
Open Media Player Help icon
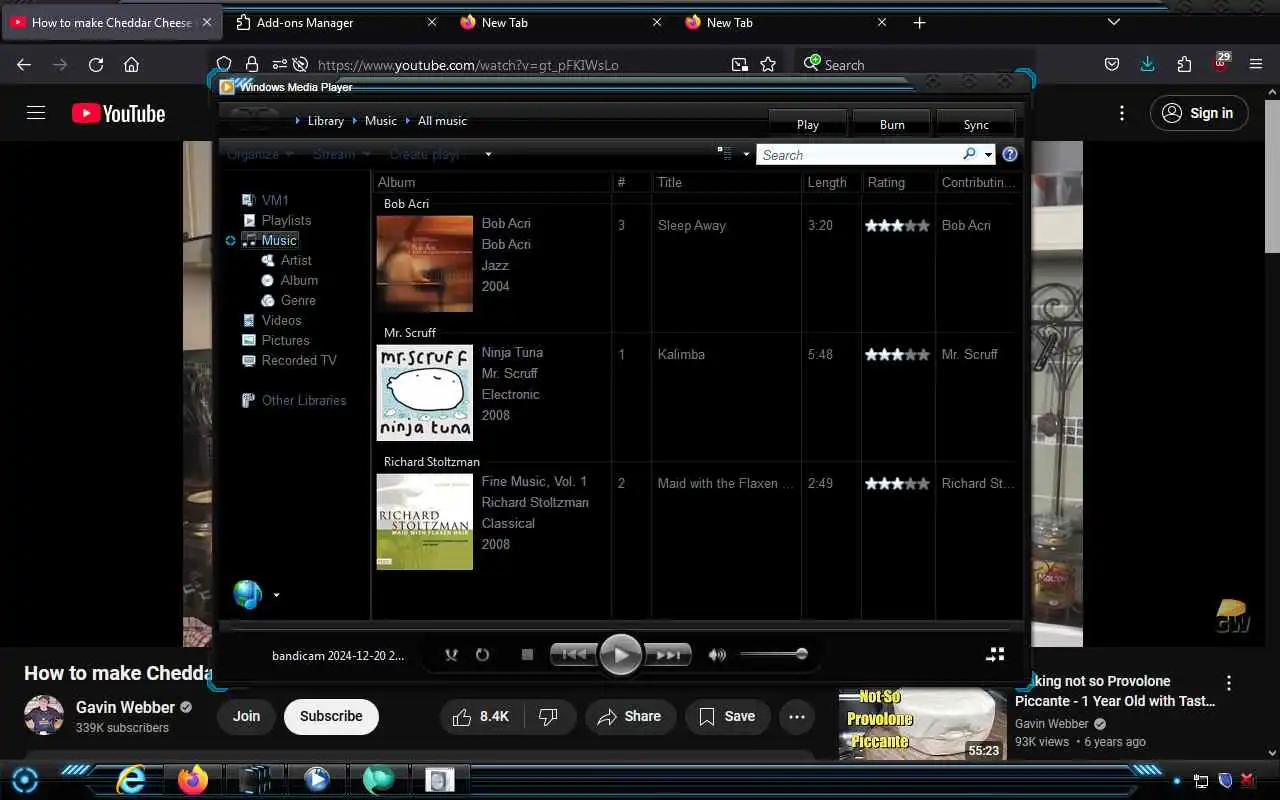(x=1010, y=154)
